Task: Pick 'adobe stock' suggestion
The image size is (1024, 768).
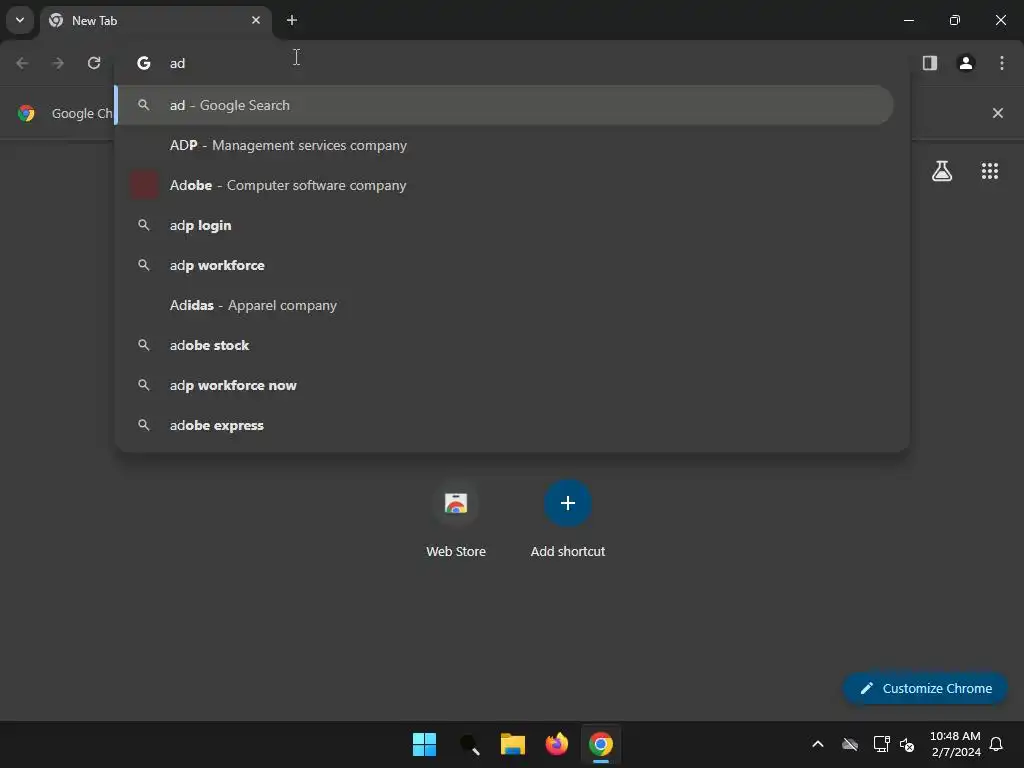Action: [x=504, y=345]
